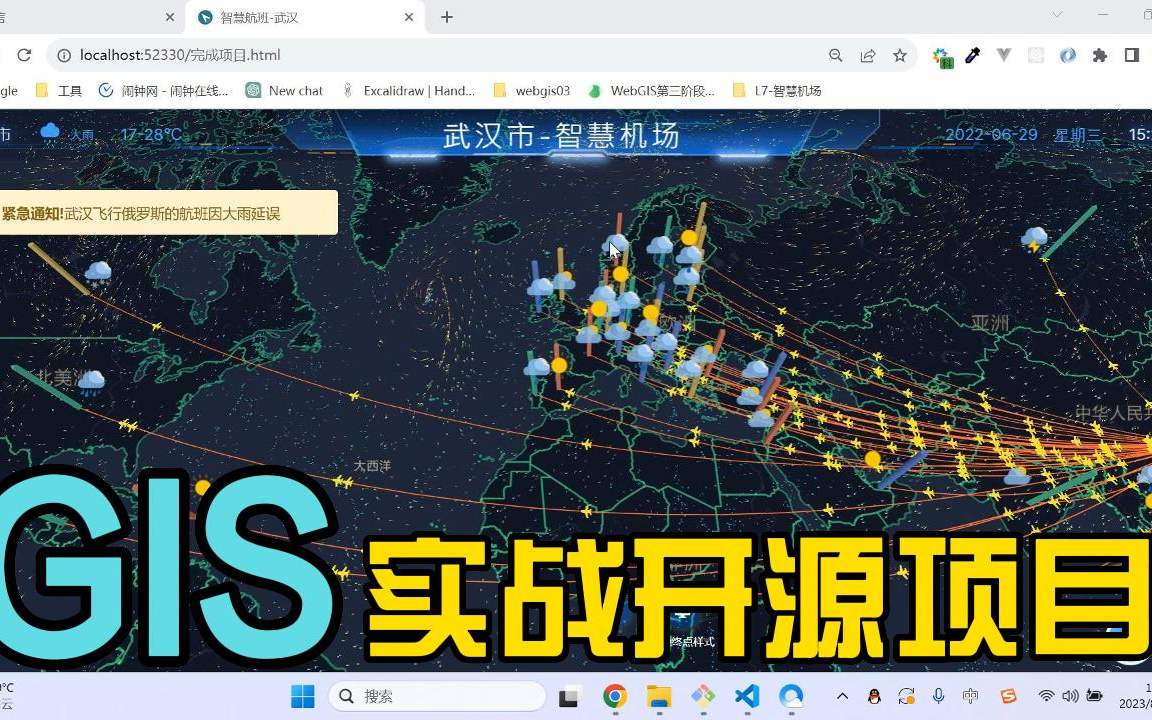Toggle the microphone icon in the taskbar
1152x720 pixels.
coord(938,696)
